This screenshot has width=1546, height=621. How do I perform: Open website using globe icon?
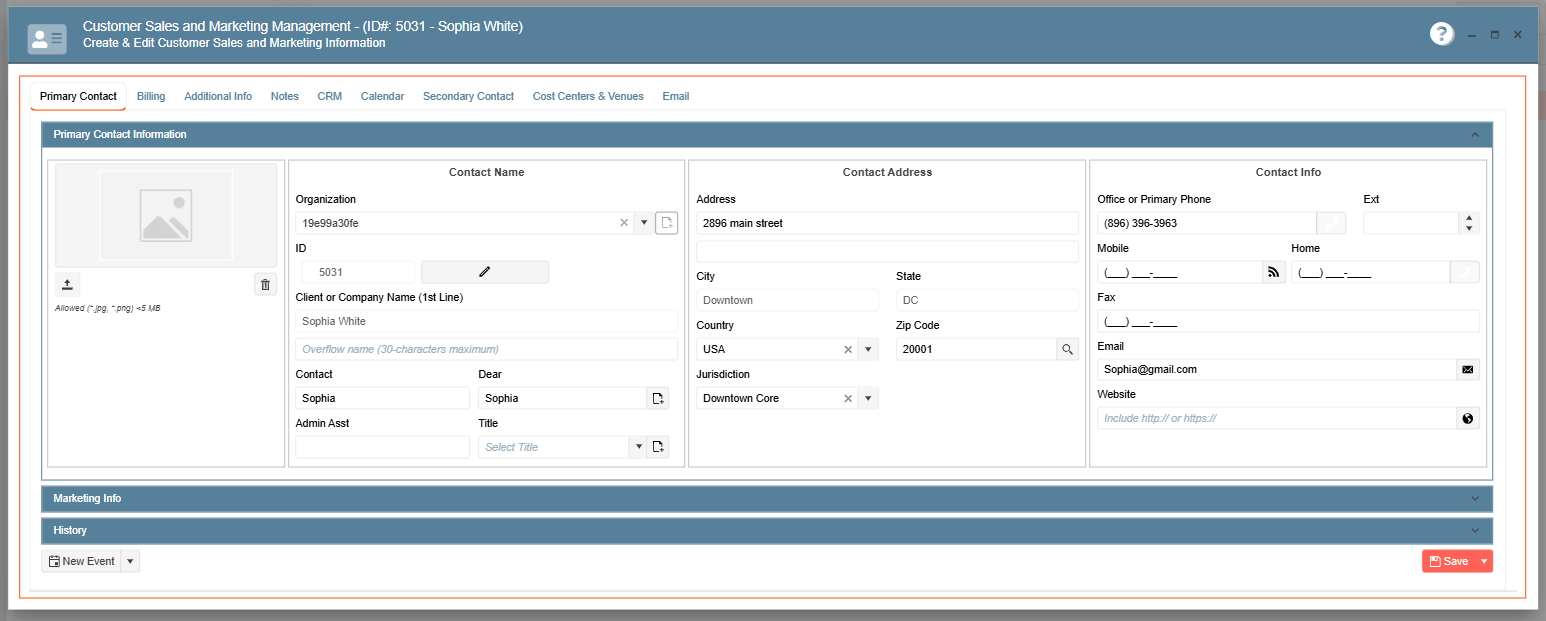(1468, 418)
